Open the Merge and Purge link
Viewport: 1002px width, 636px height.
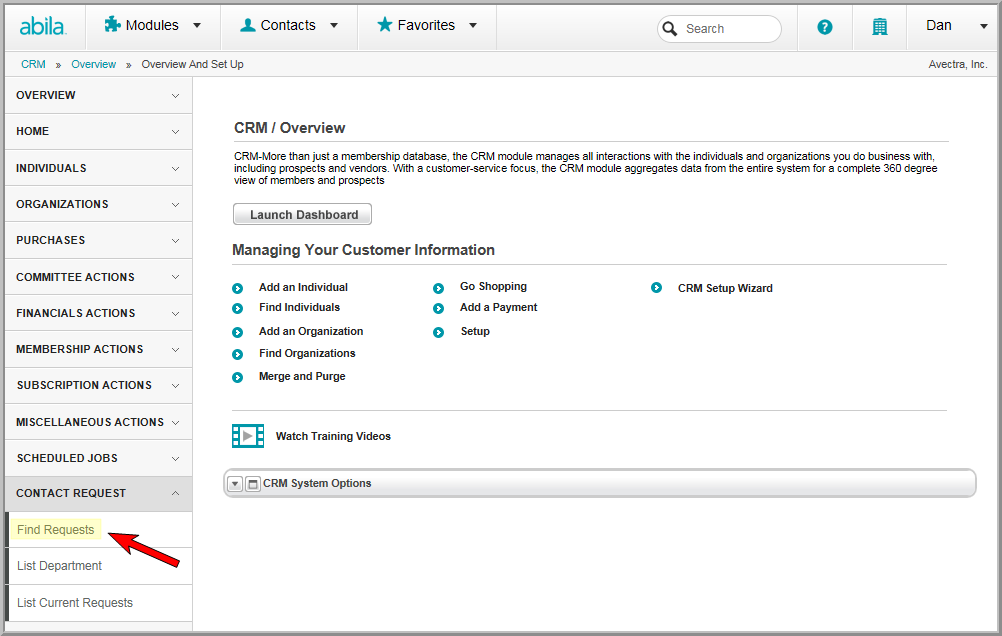(302, 376)
